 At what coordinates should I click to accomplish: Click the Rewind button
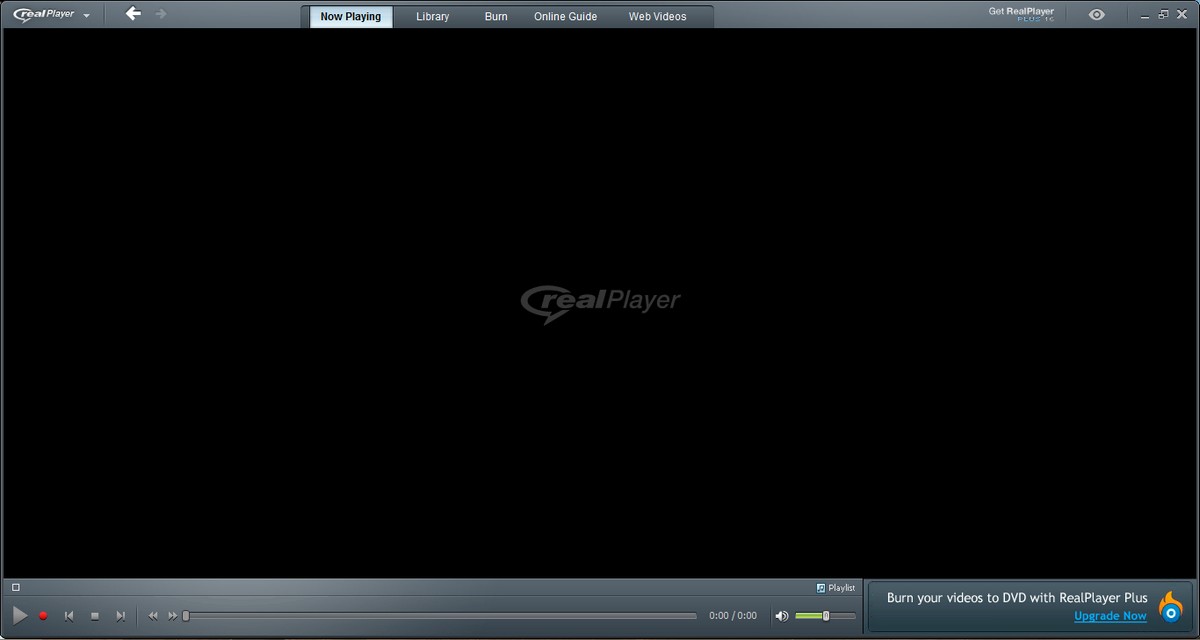click(153, 616)
